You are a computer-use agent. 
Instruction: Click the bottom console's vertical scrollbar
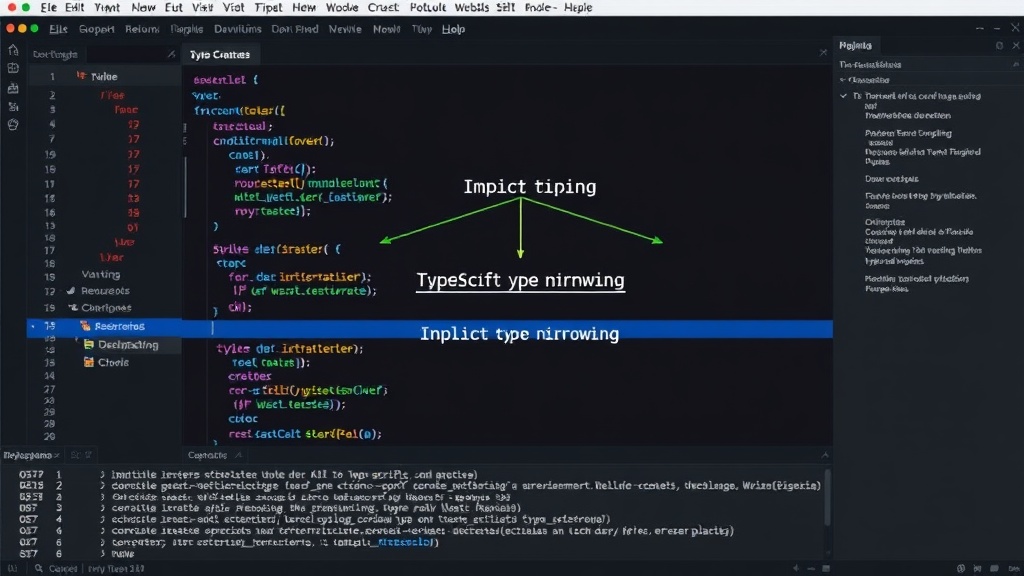(827, 496)
